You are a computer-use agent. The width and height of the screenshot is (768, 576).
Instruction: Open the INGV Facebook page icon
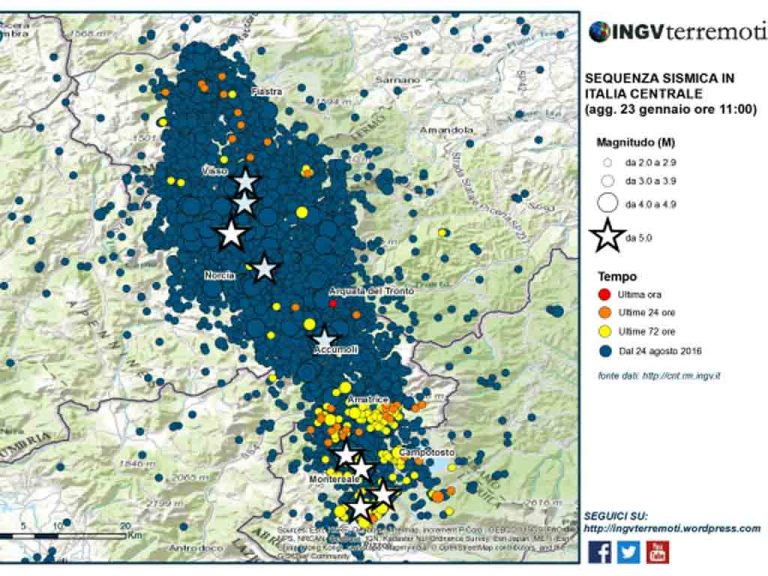pyautogui.click(x=600, y=551)
